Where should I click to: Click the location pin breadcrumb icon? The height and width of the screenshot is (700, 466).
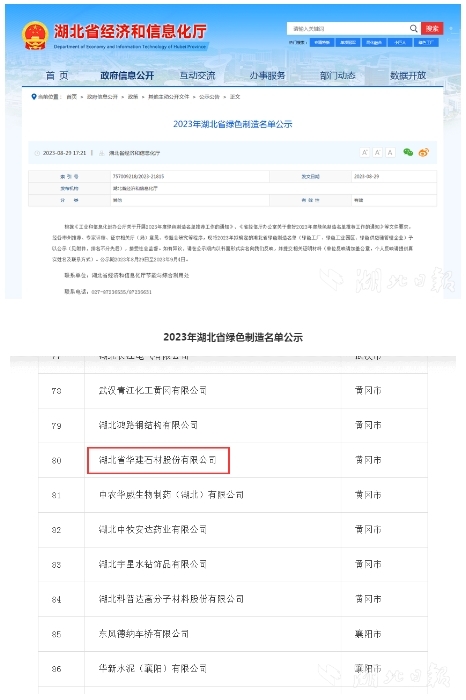point(33,96)
